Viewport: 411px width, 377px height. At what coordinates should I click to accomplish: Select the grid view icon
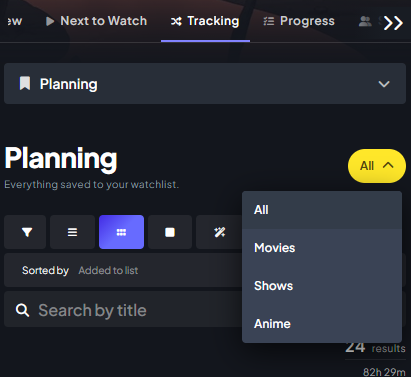[121, 232]
